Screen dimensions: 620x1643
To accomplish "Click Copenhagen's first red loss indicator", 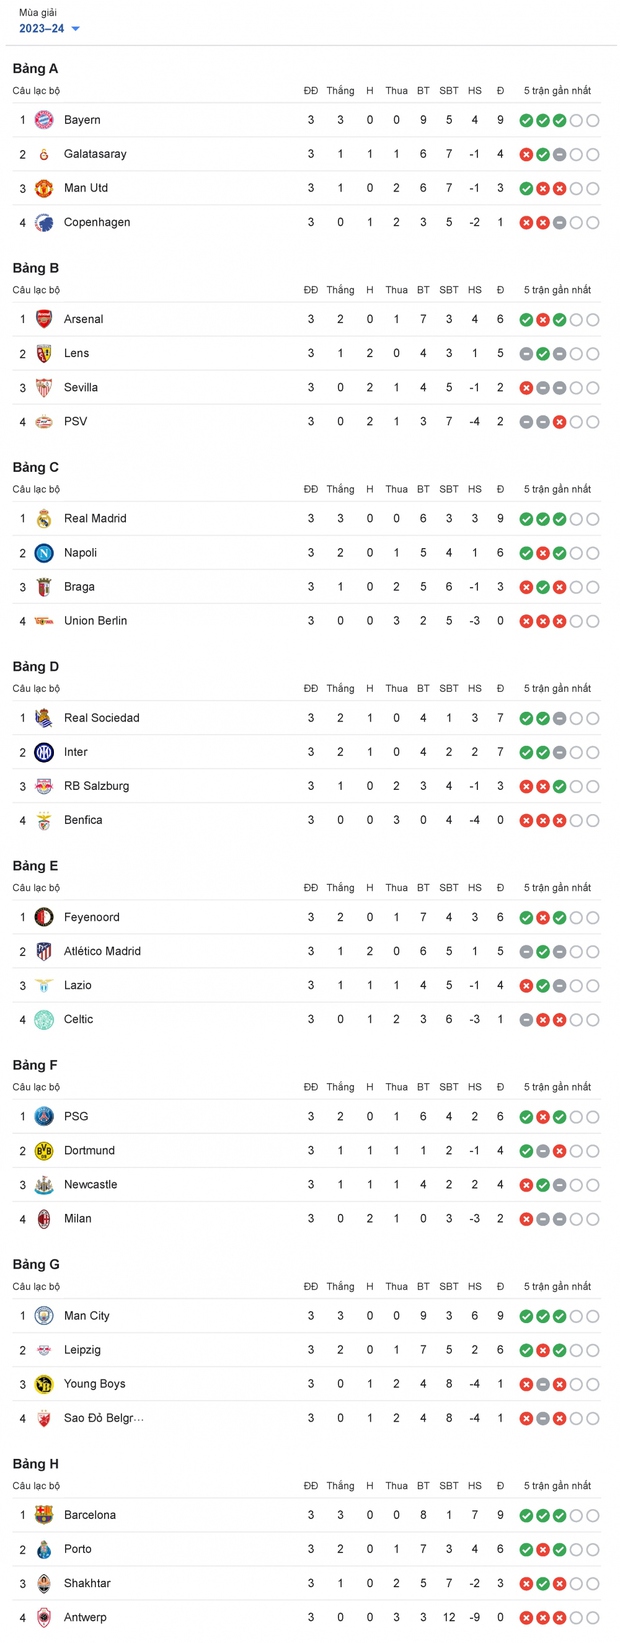I will point(526,223).
